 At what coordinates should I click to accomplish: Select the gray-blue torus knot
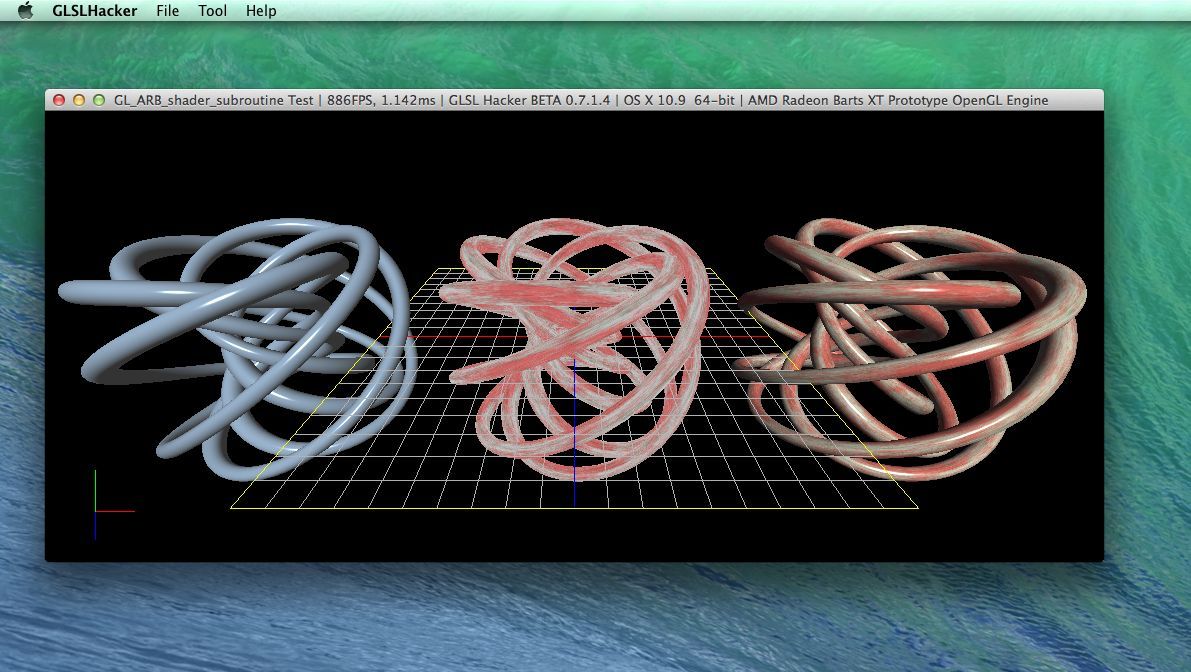(237, 349)
